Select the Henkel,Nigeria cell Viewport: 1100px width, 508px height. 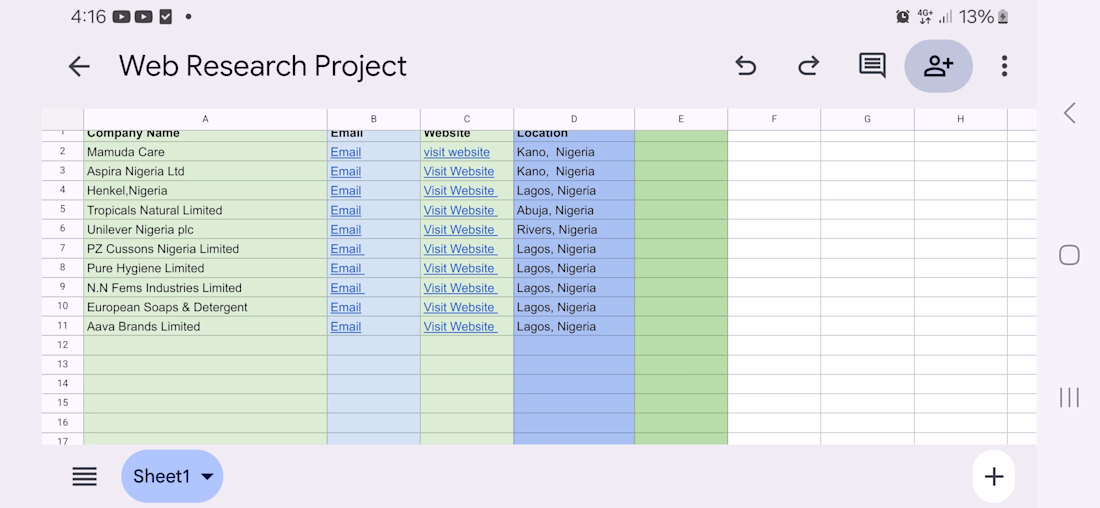point(206,191)
